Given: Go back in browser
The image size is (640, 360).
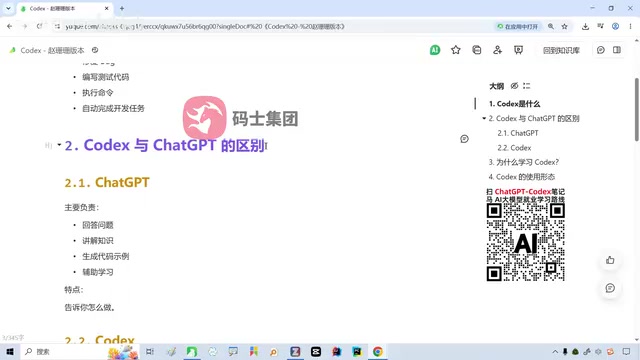Looking at the screenshot, I should pos(9,26).
